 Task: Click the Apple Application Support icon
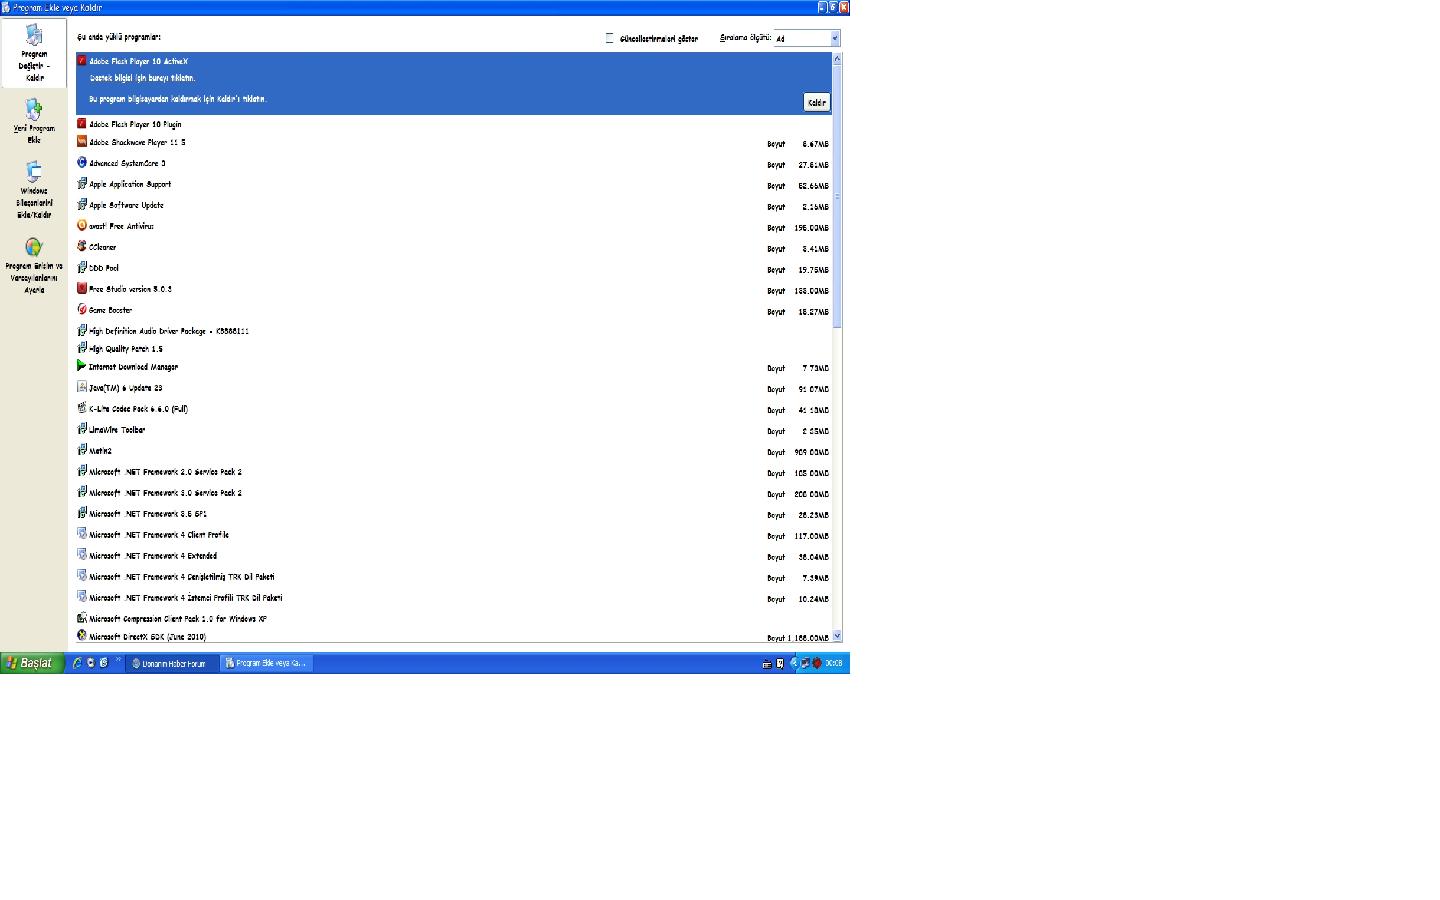click(82, 184)
